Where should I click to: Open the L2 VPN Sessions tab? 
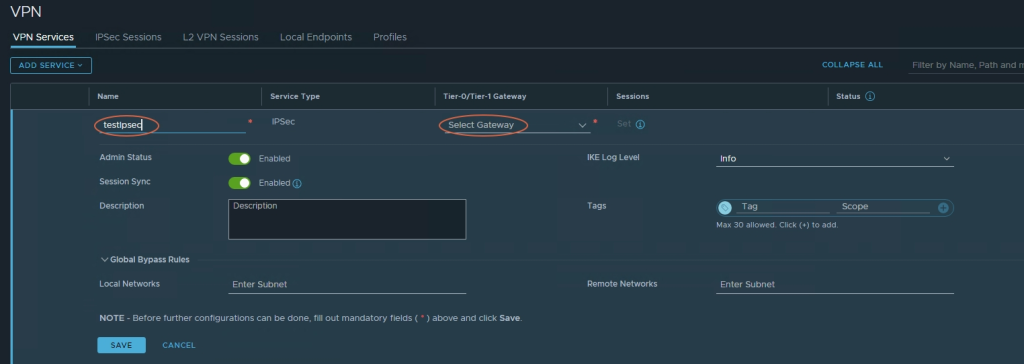tap(221, 37)
